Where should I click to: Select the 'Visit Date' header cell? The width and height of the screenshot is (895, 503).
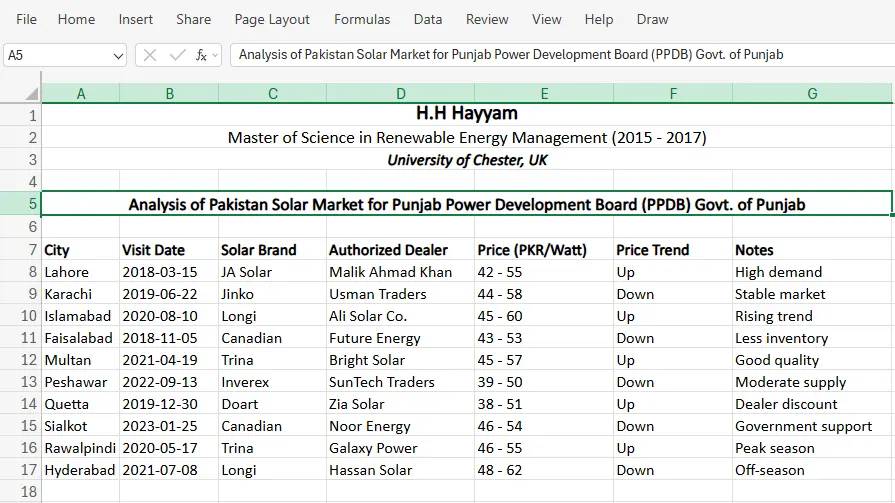point(169,250)
